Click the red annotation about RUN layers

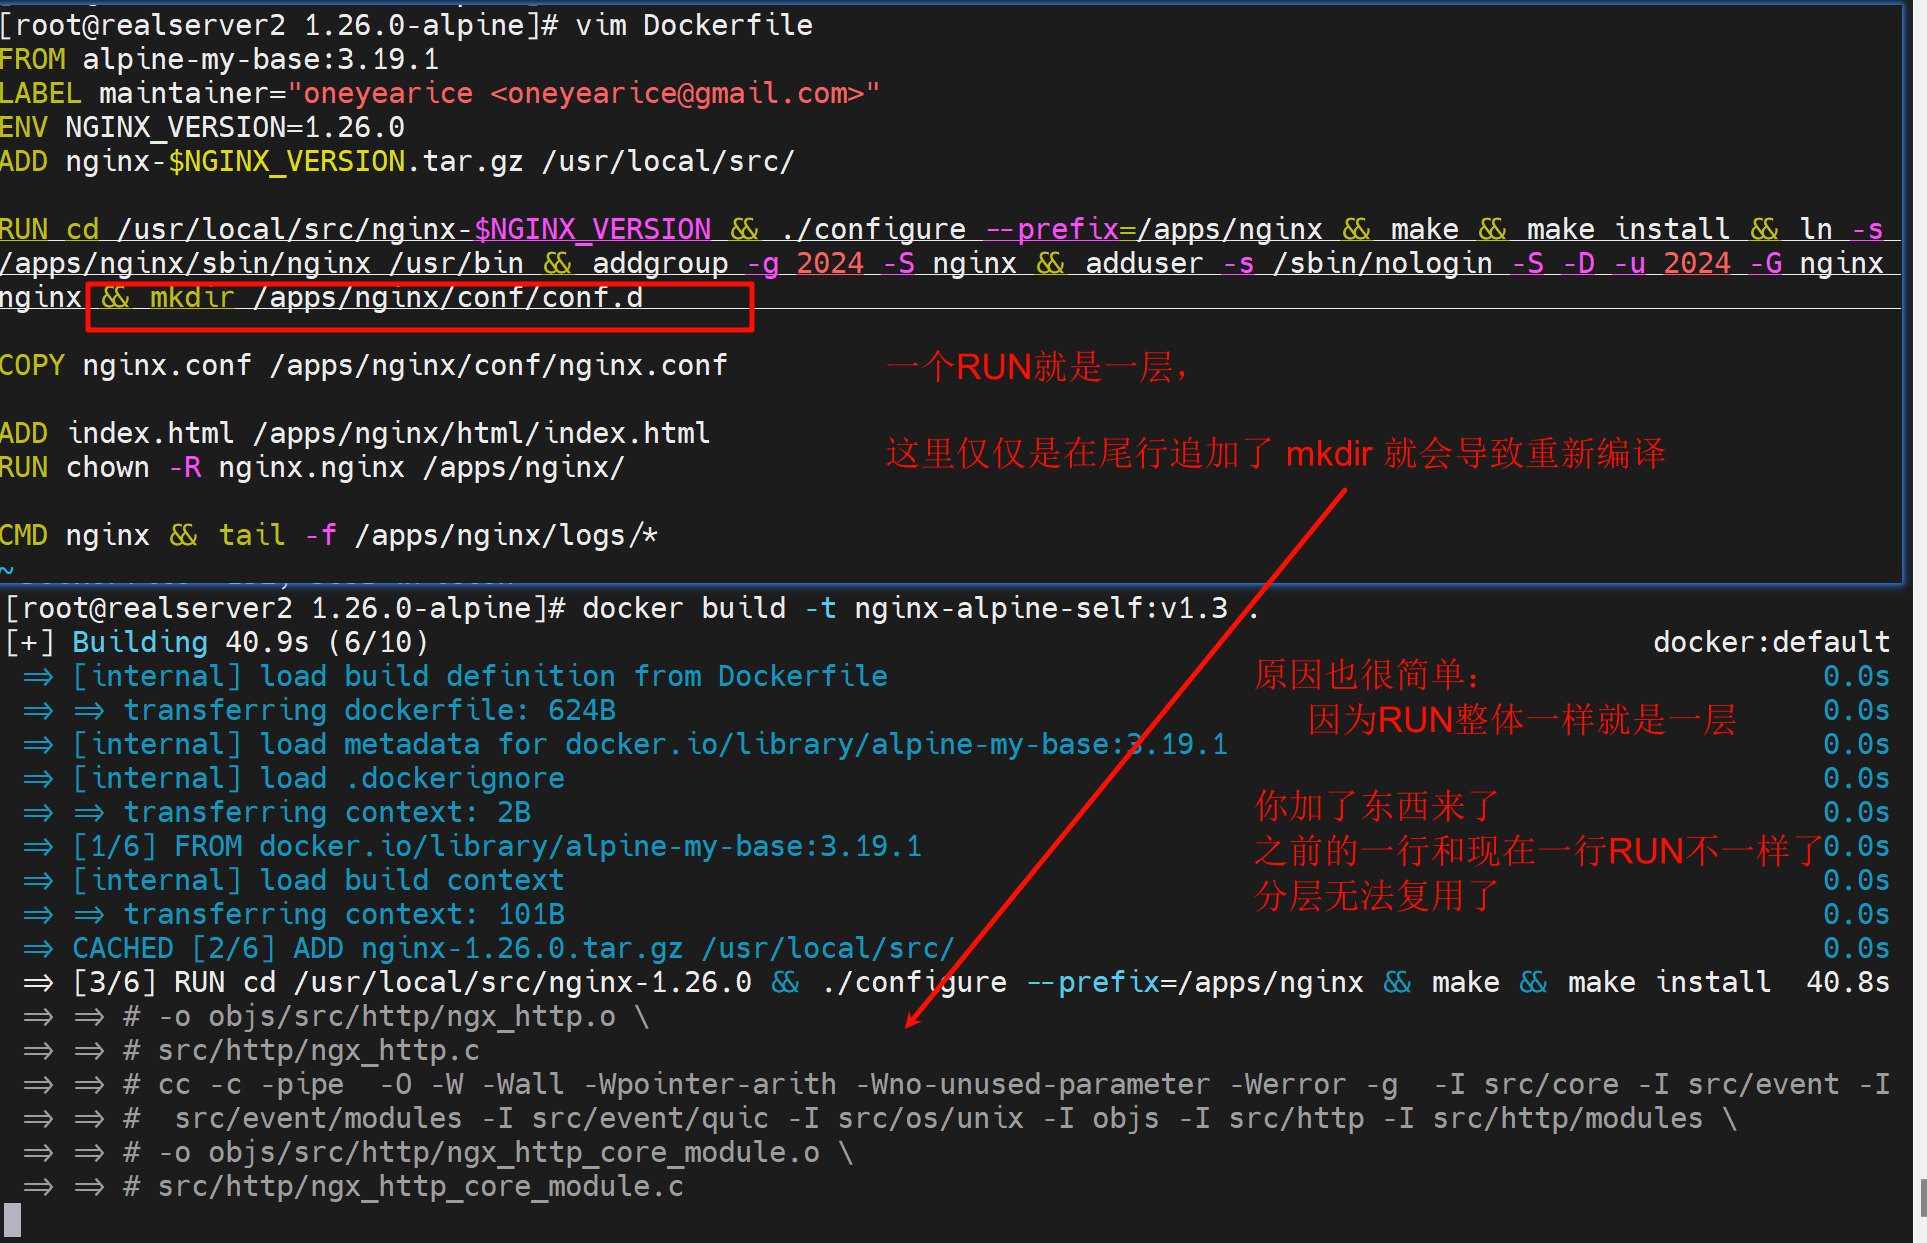(1035, 366)
